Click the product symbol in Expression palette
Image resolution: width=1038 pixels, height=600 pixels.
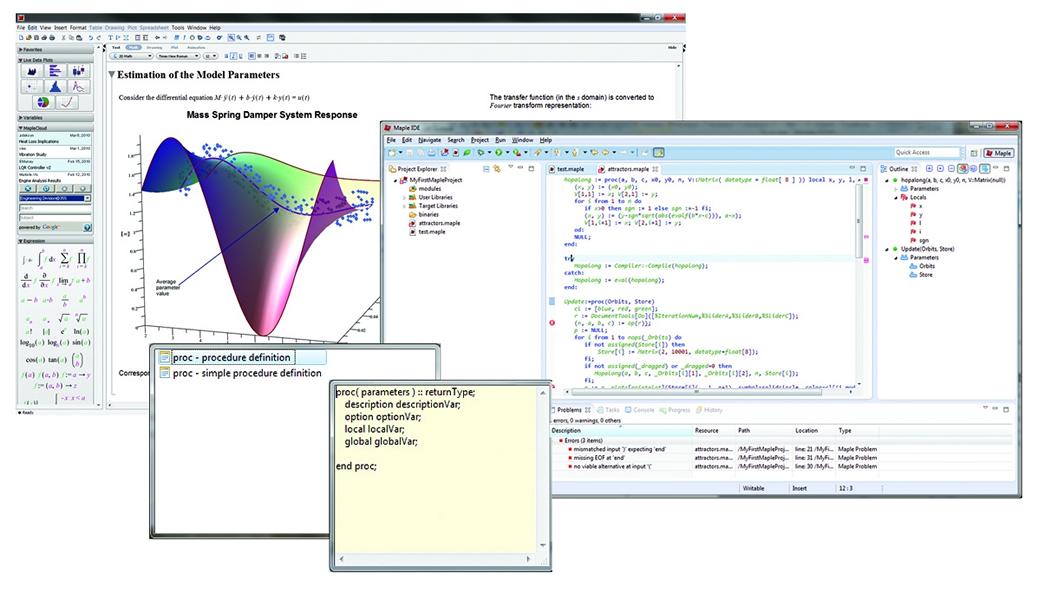82,258
